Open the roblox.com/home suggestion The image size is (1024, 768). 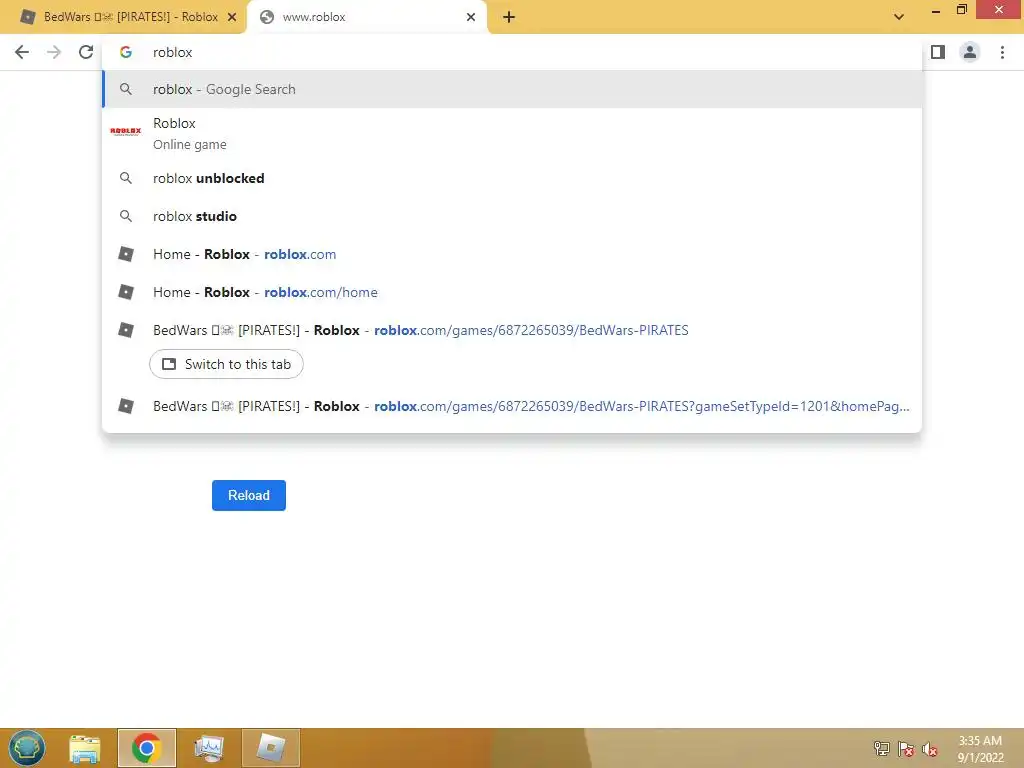[x=512, y=292]
